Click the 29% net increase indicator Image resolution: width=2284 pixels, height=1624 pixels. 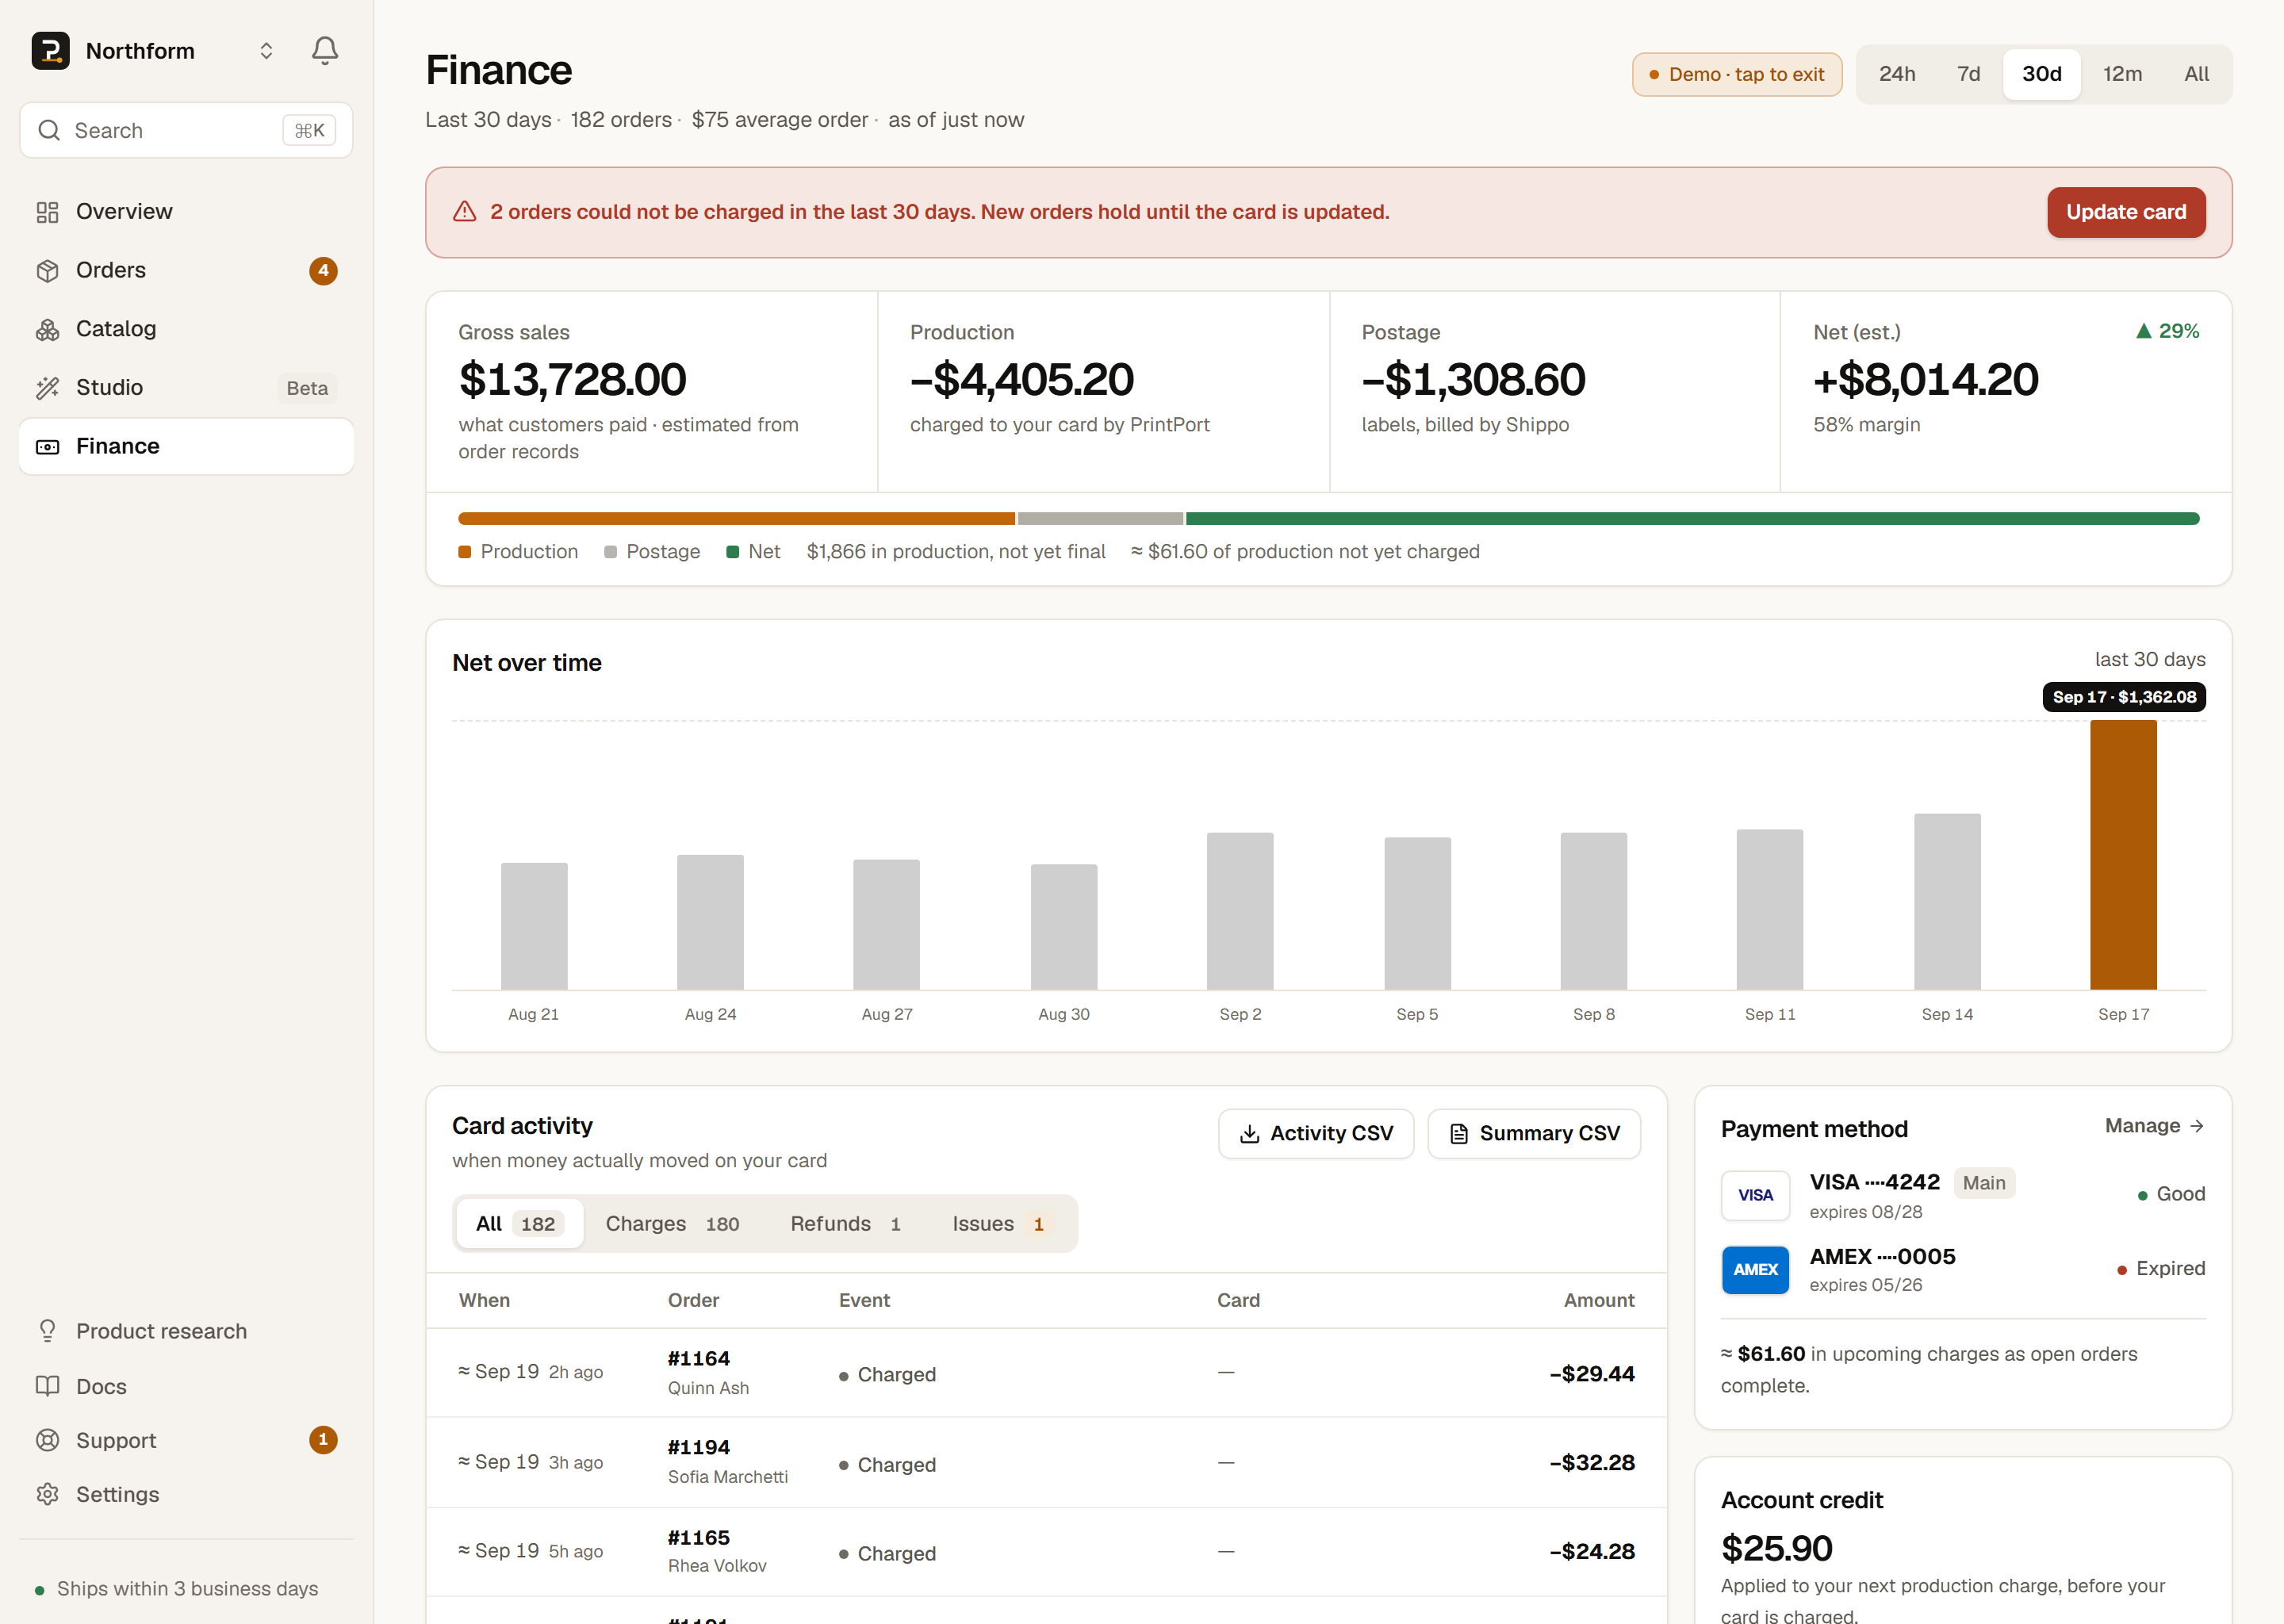(2167, 331)
